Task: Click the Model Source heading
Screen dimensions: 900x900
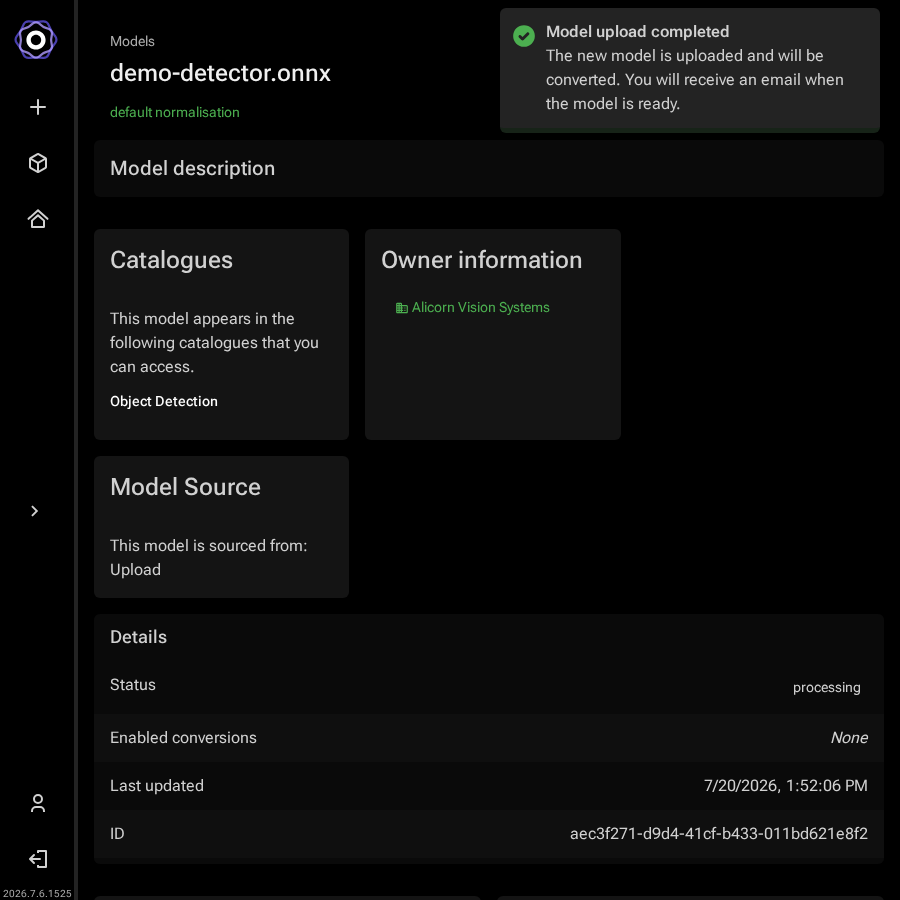Action: click(x=185, y=487)
